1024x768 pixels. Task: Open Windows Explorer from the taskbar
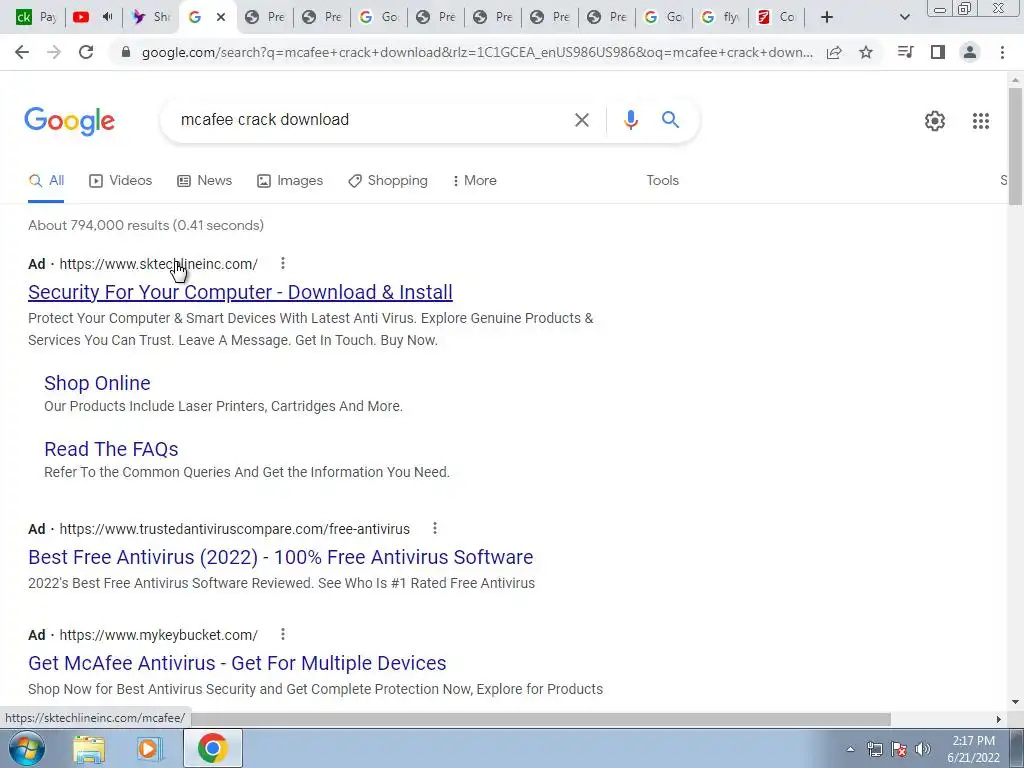[89, 748]
